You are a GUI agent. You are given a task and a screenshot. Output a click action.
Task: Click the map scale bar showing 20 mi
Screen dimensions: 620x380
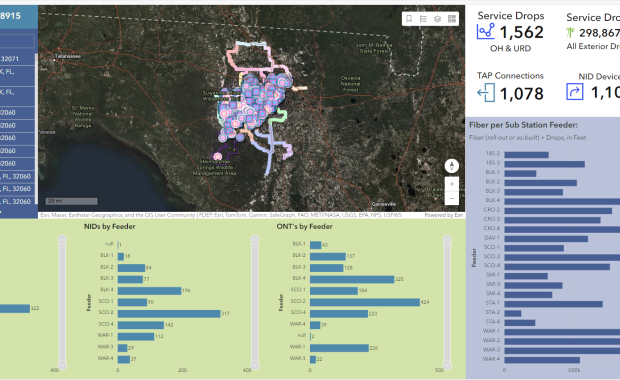pos(72,201)
